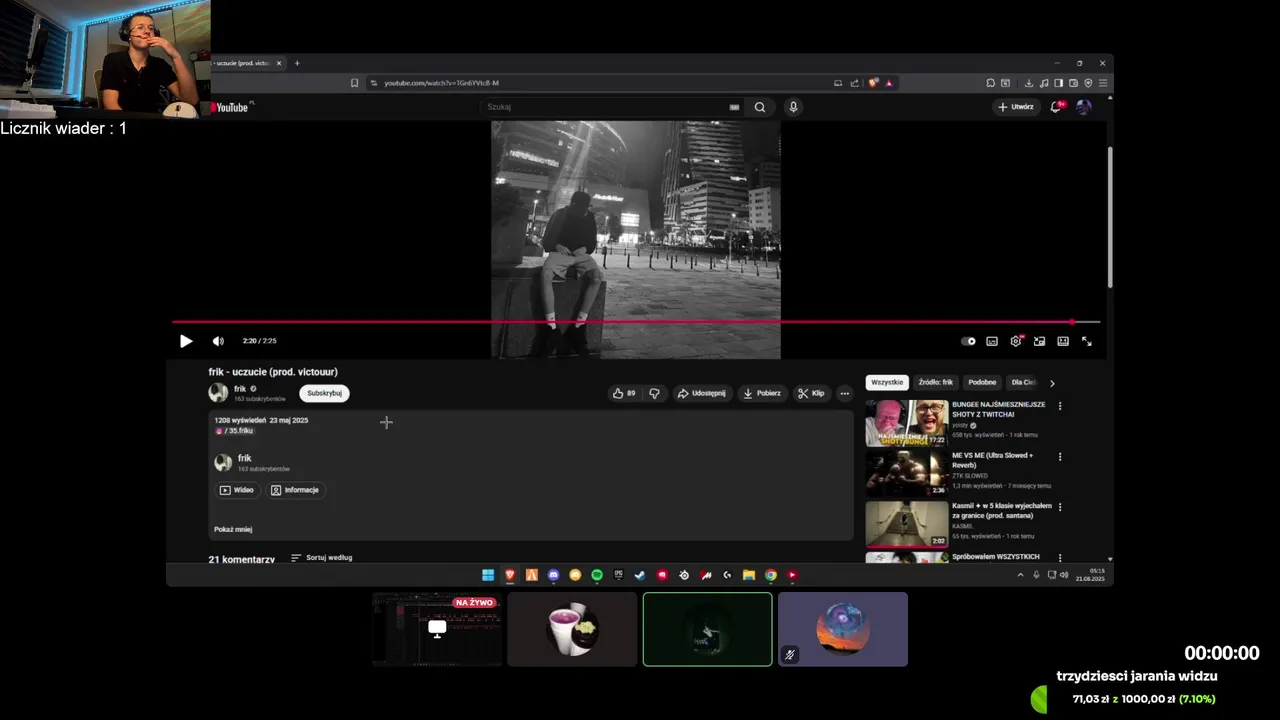1280x720 pixels.
Task: Open options menu for ME VS ME video
Action: coord(1060,457)
